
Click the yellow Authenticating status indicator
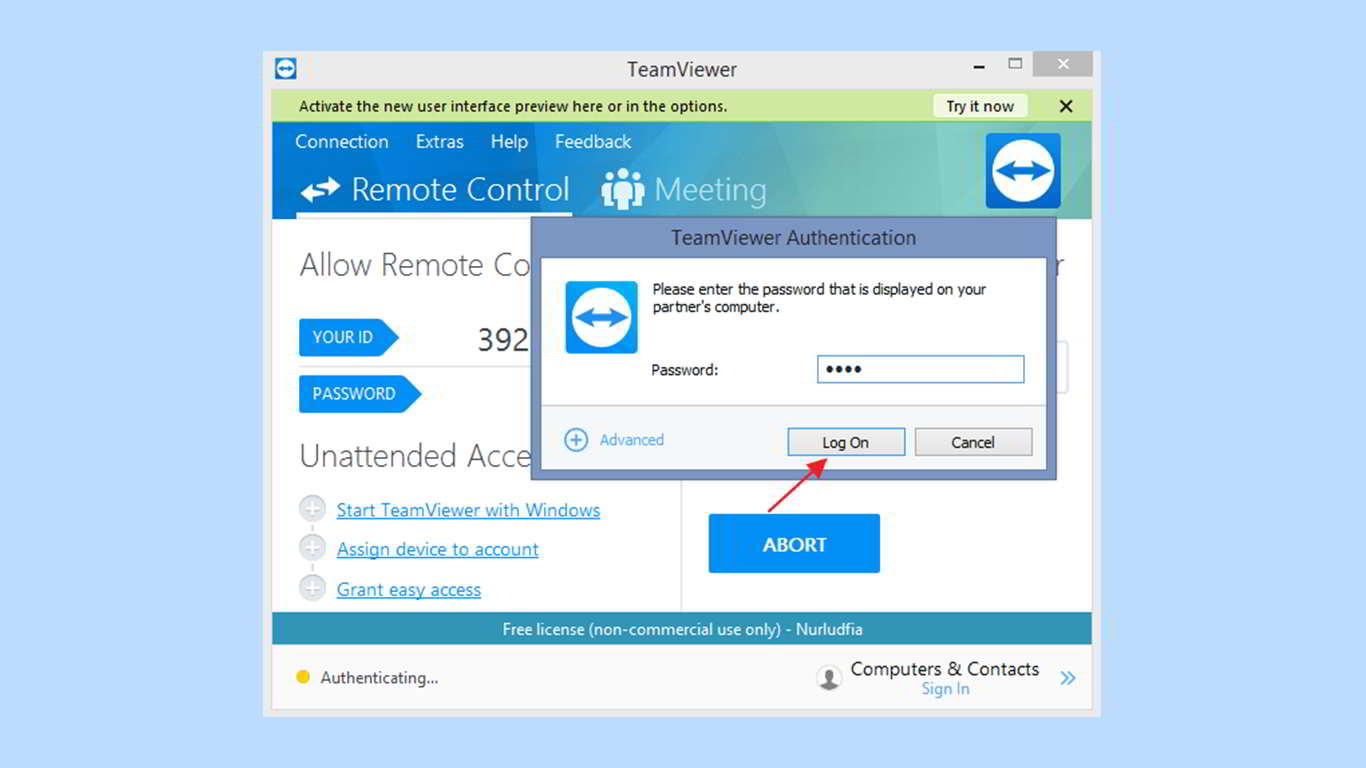click(303, 677)
